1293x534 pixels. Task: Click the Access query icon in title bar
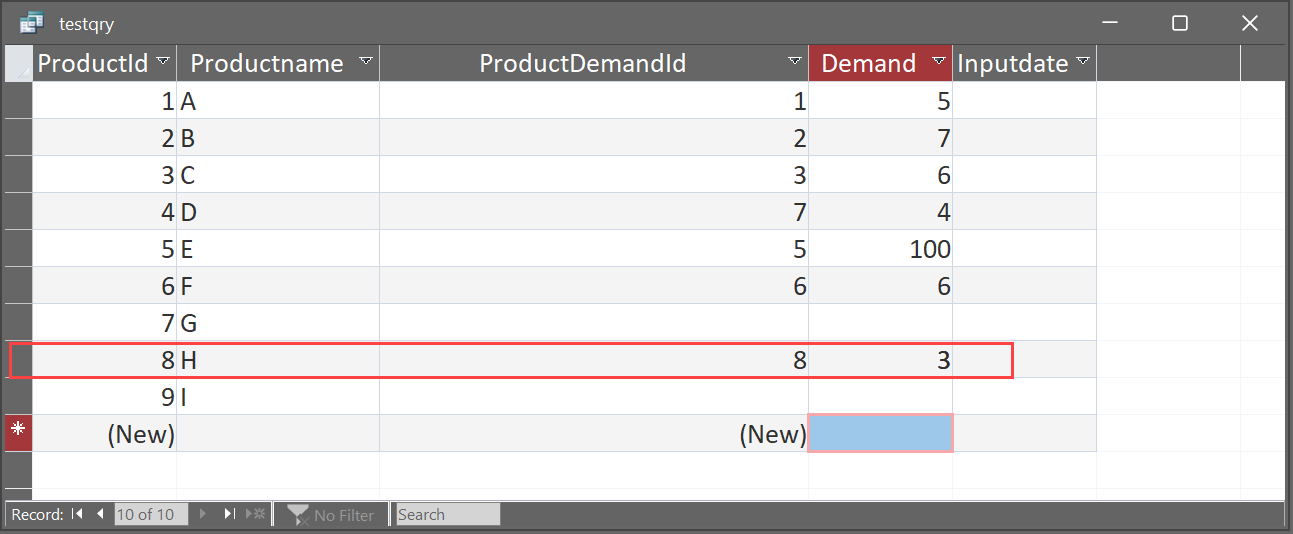[x=31, y=23]
